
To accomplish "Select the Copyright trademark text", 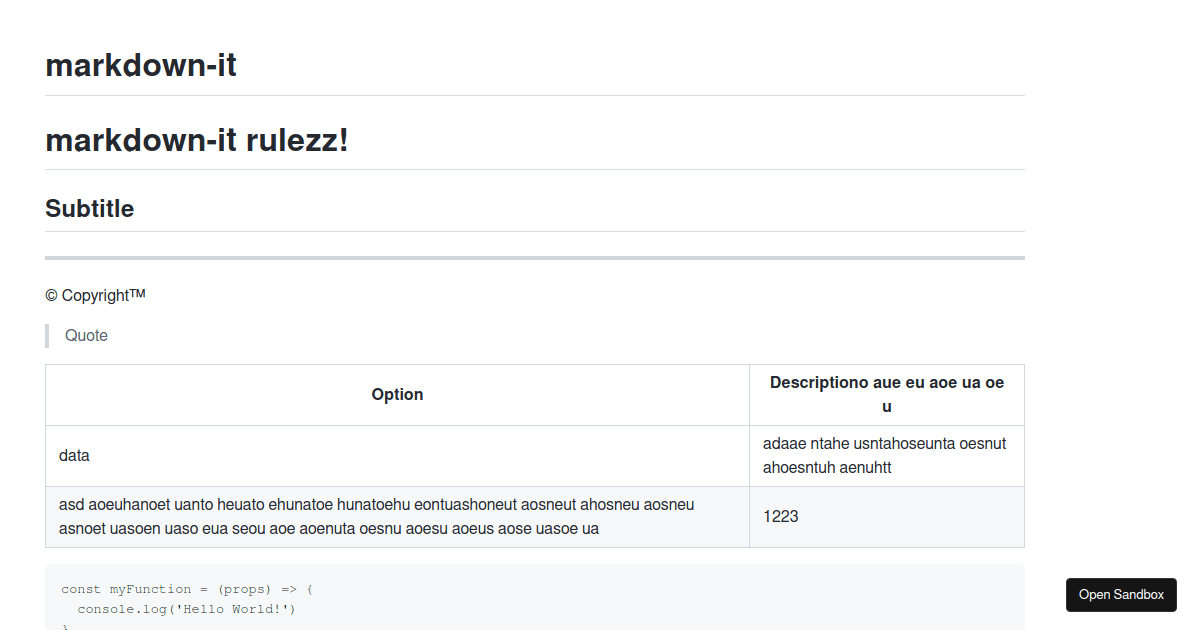I will [95, 295].
